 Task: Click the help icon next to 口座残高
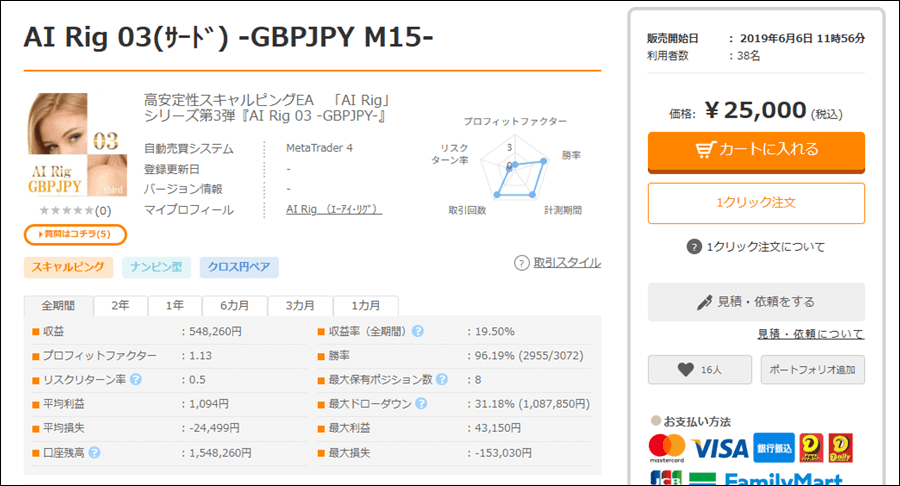(94, 453)
